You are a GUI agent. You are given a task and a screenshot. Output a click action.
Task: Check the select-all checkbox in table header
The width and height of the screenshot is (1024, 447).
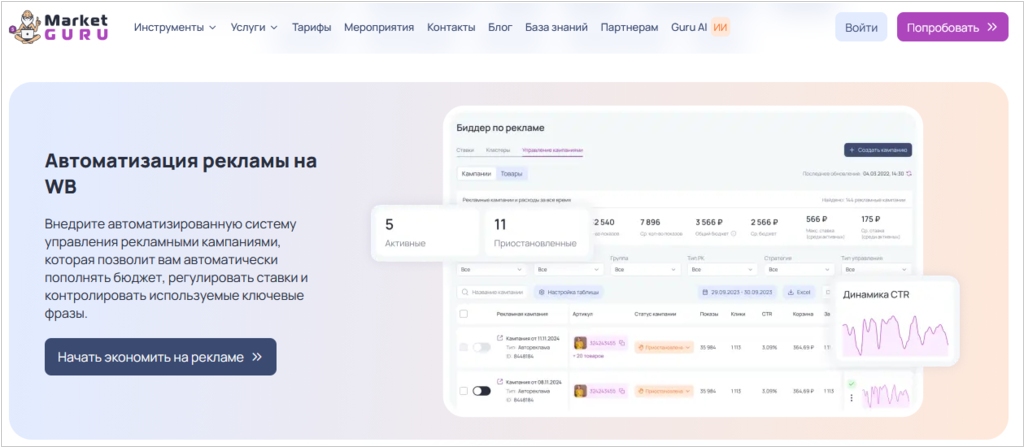462,314
